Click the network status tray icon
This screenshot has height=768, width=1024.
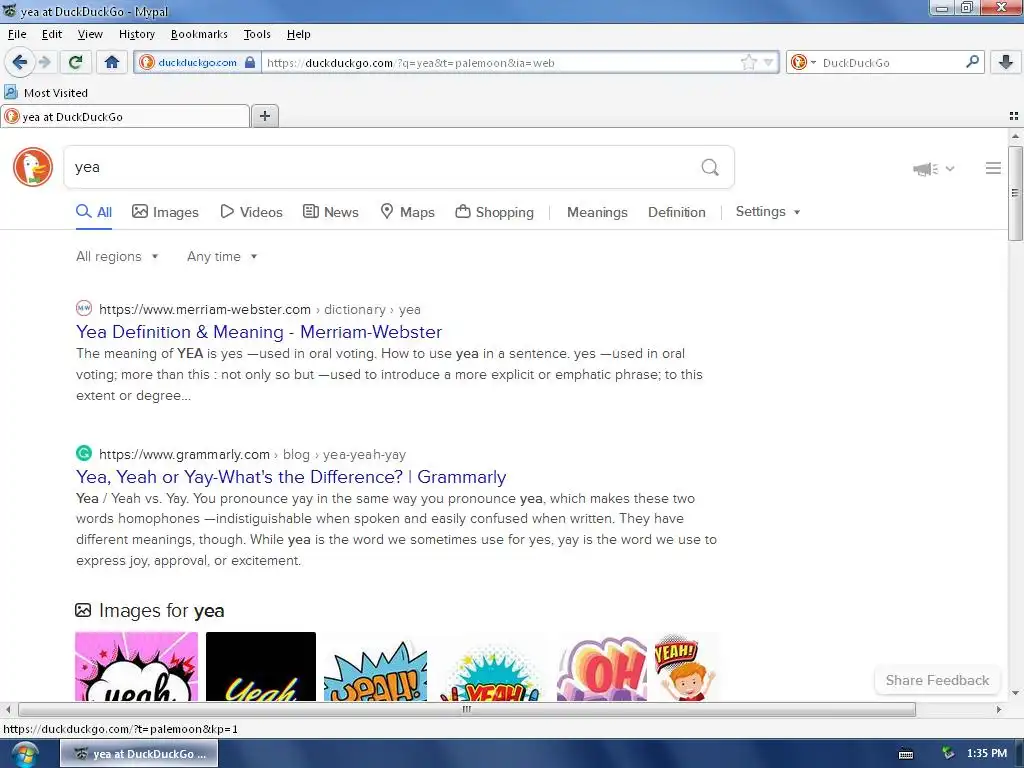[x=948, y=754]
